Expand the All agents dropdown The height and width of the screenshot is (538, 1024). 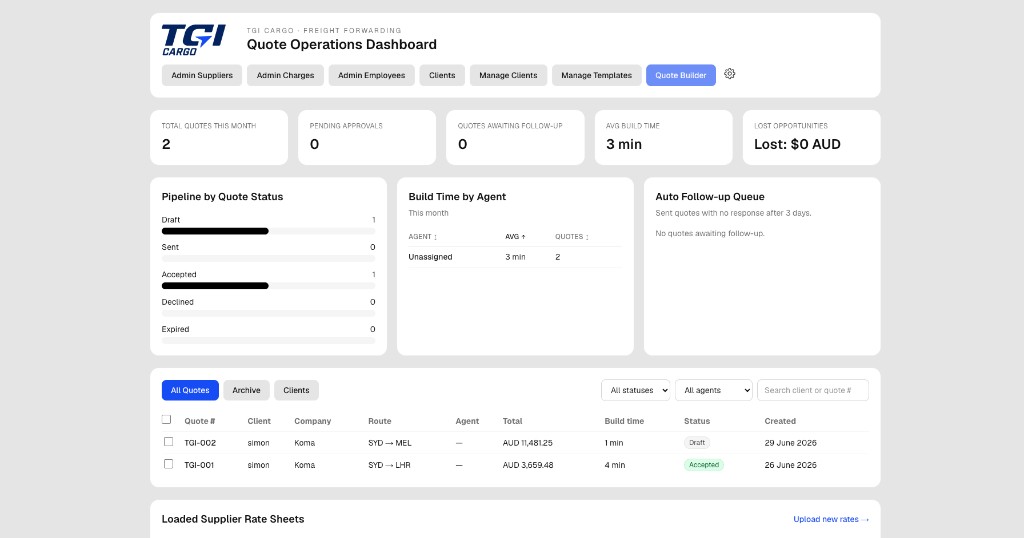[x=714, y=390]
